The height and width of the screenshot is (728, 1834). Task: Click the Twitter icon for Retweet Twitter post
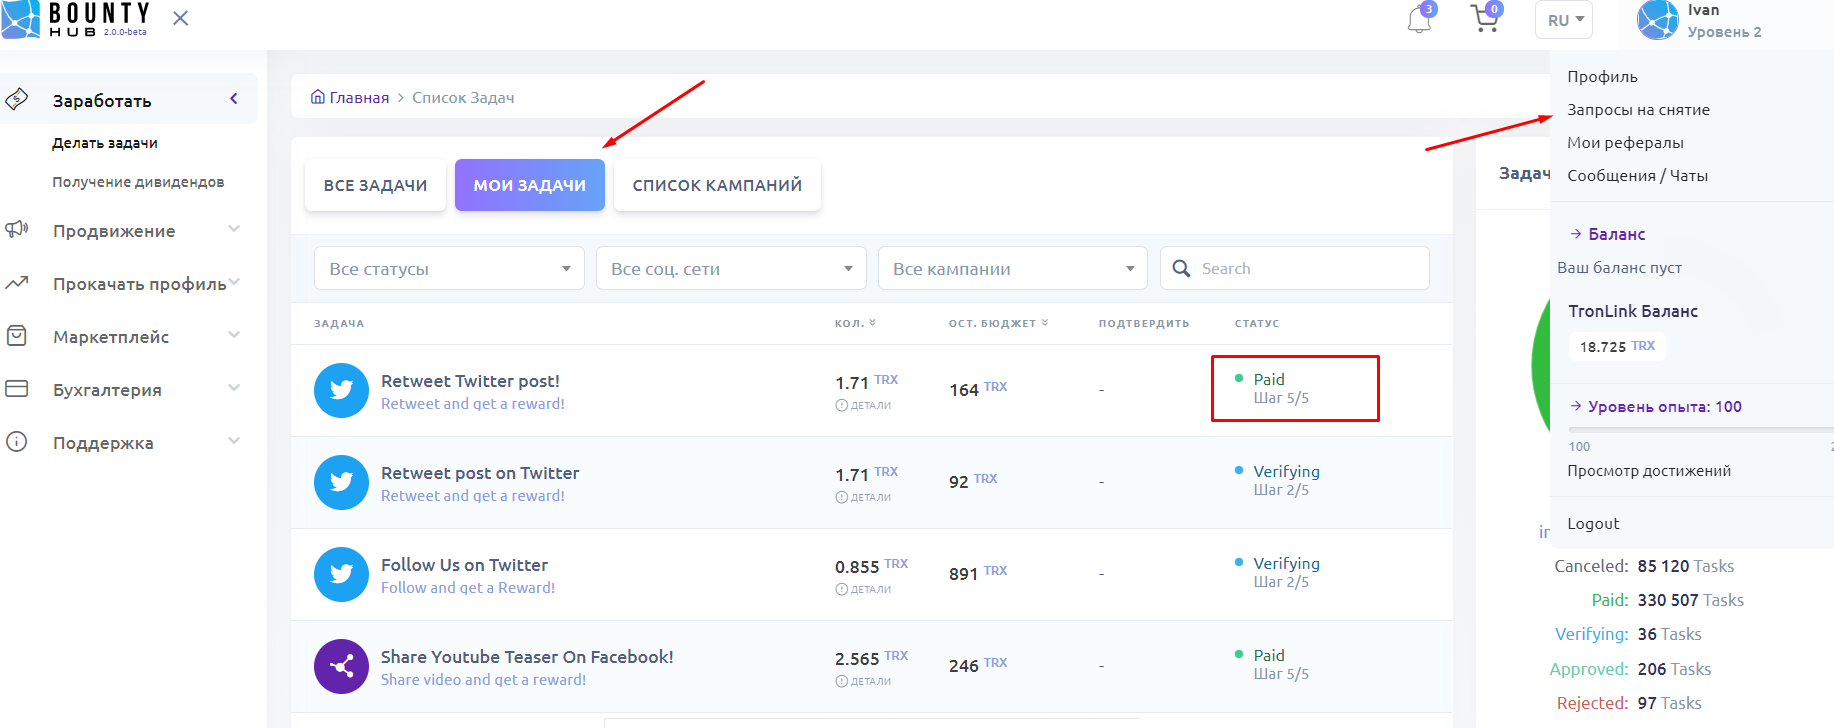341,391
